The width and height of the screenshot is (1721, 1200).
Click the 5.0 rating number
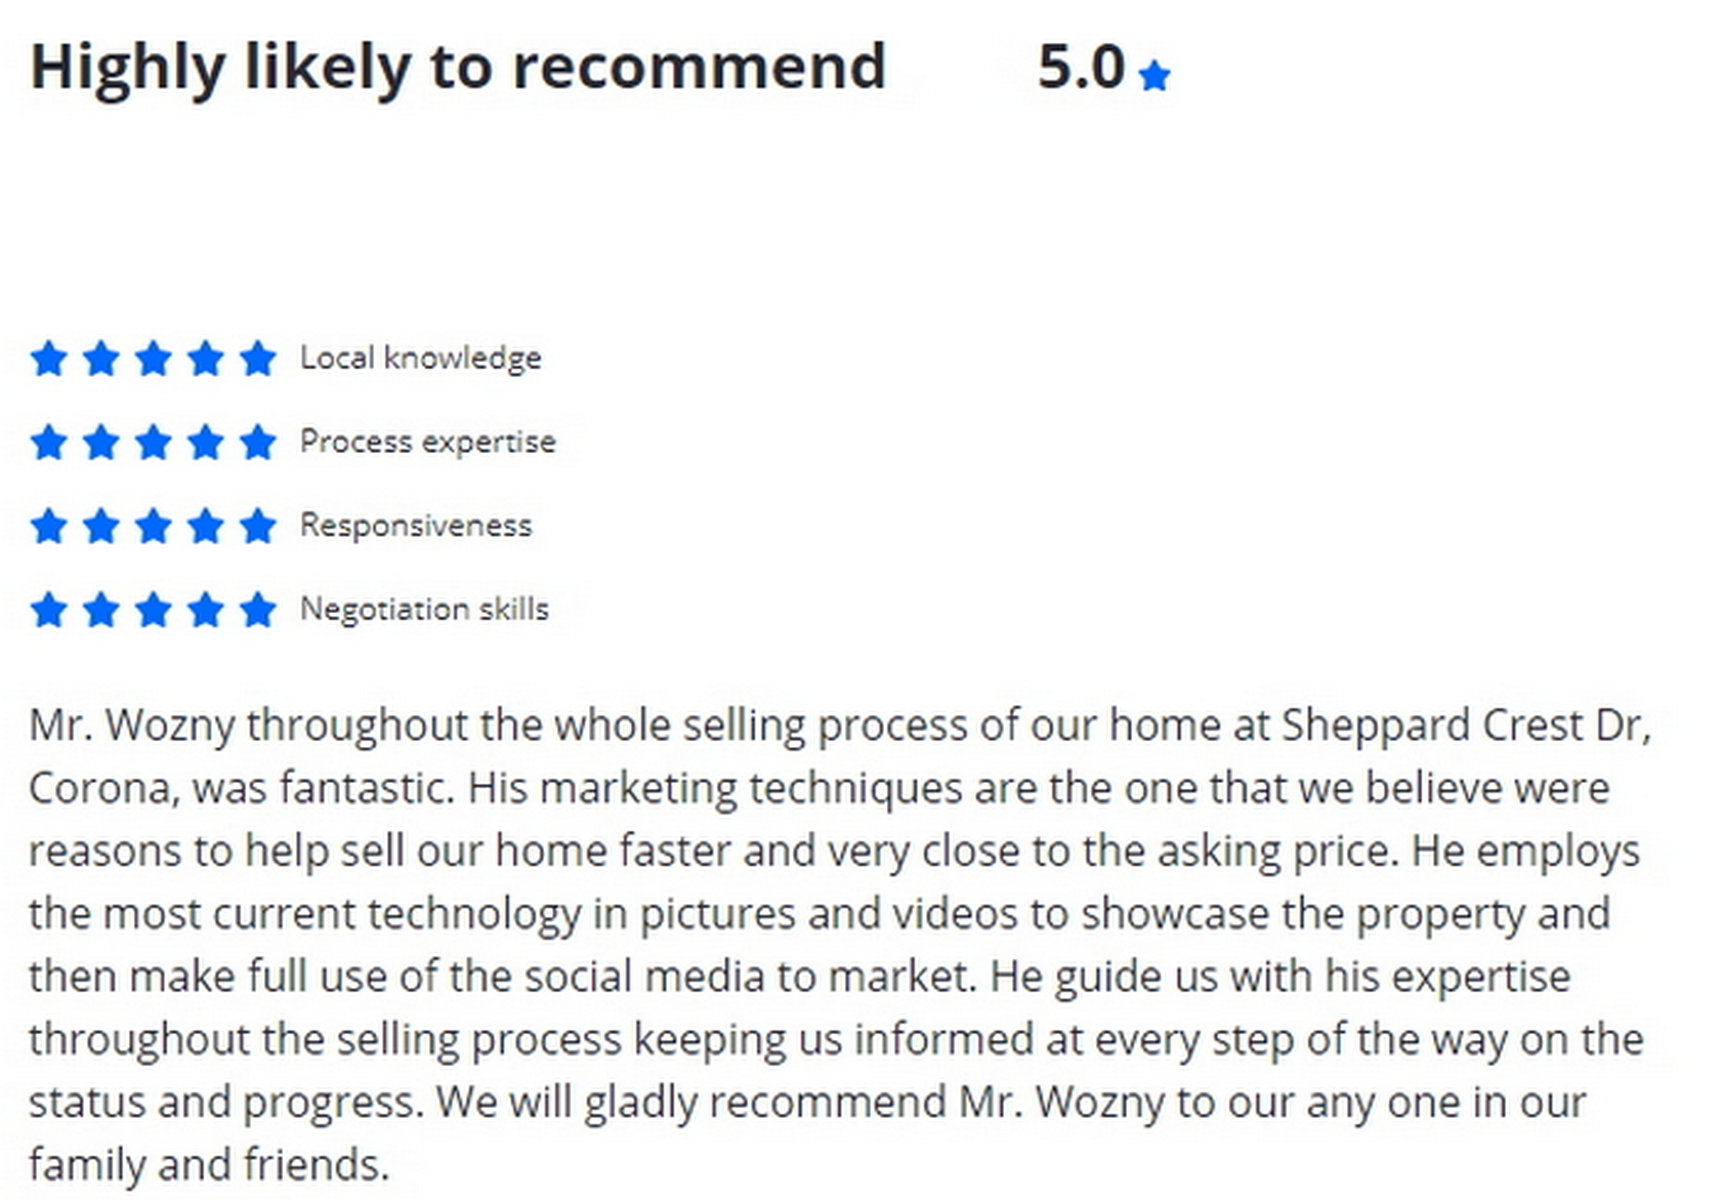(1081, 67)
